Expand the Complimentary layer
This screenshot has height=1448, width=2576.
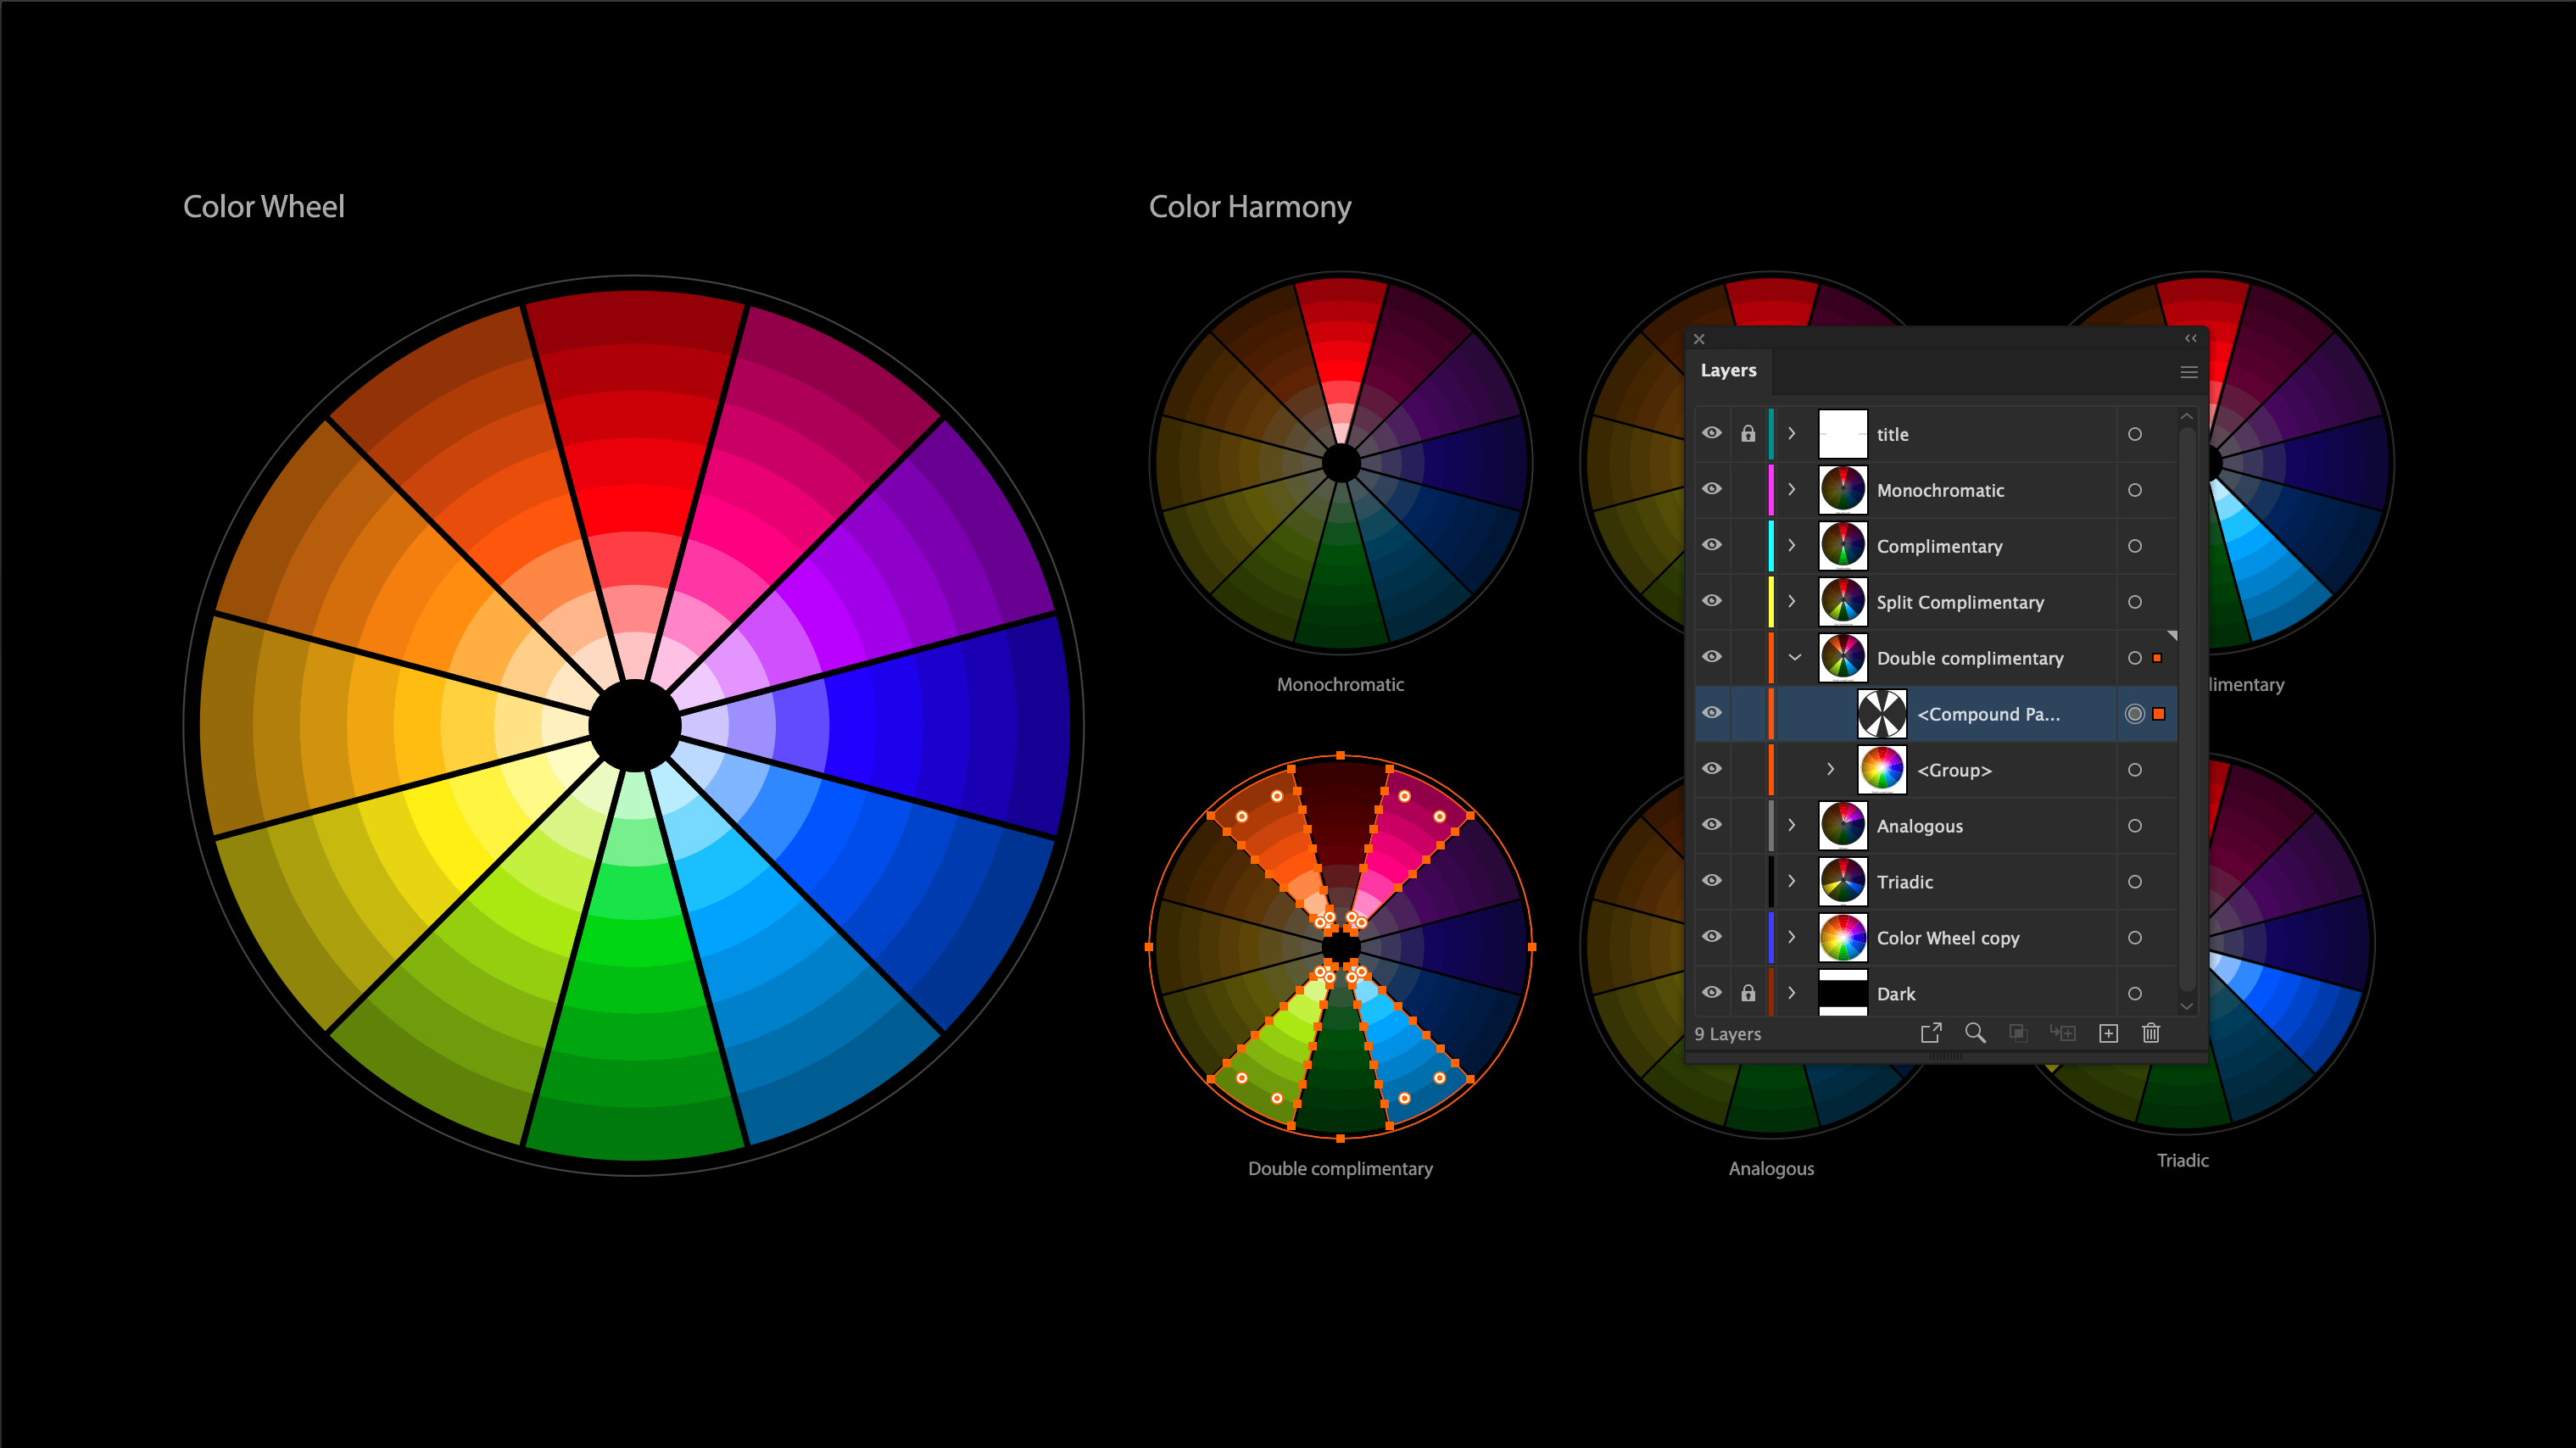1791,545
